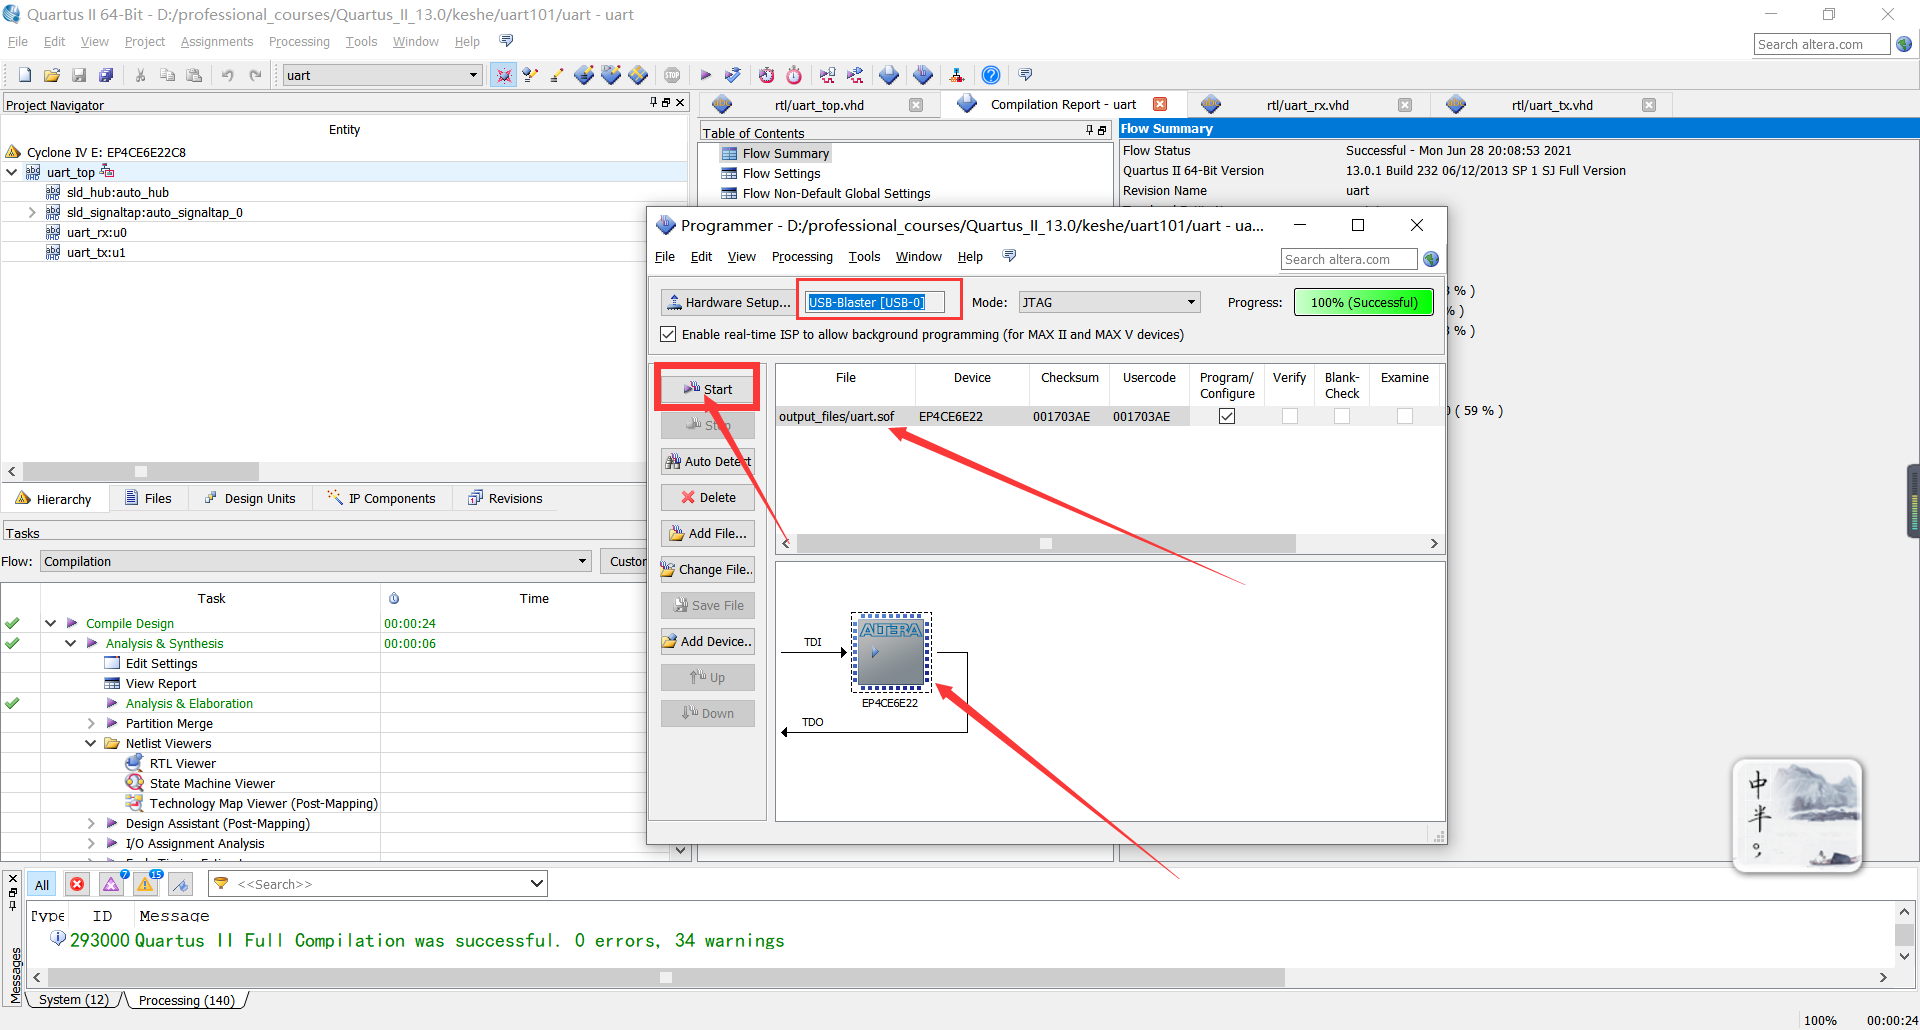Open the Messages search filter dropdown
This screenshot has height=1030, width=1920.
pyautogui.click(x=536, y=884)
